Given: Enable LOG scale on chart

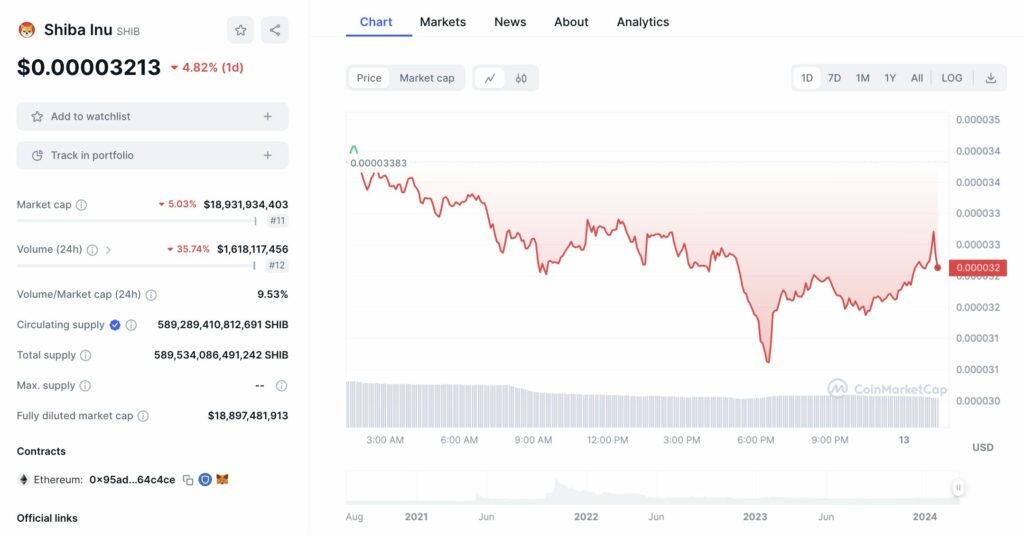Looking at the screenshot, I should [x=952, y=78].
